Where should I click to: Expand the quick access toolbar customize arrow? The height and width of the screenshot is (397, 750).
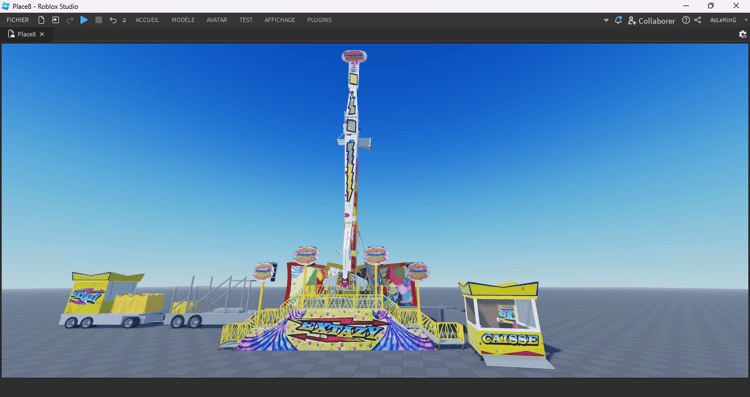(124, 21)
